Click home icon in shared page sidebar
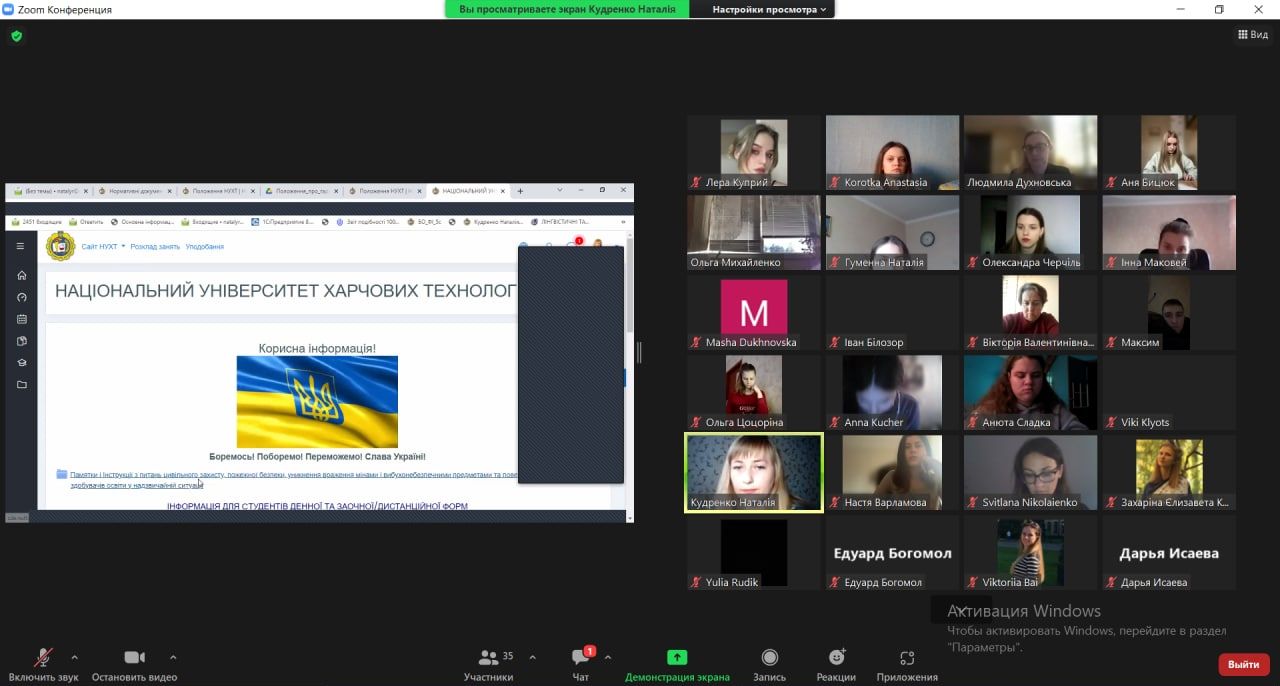Image resolution: width=1280 pixels, height=686 pixels. 22,275
